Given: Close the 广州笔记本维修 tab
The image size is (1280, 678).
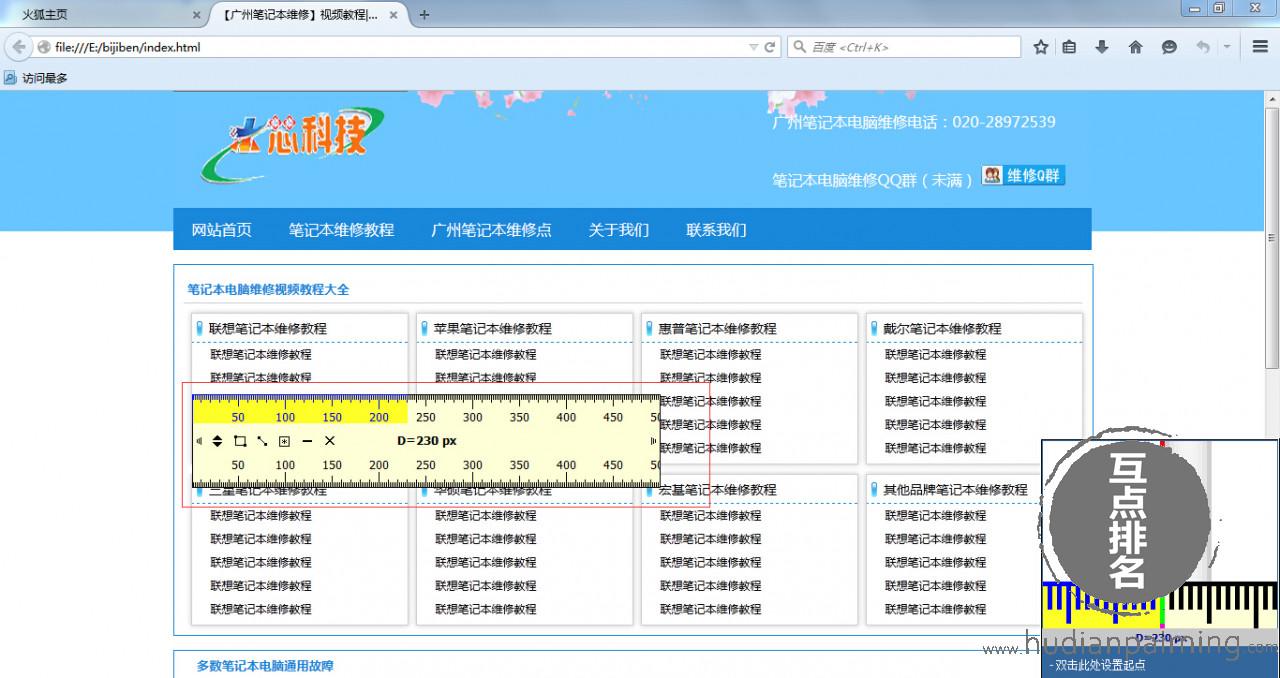Looking at the screenshot, I should coord(394,15).
